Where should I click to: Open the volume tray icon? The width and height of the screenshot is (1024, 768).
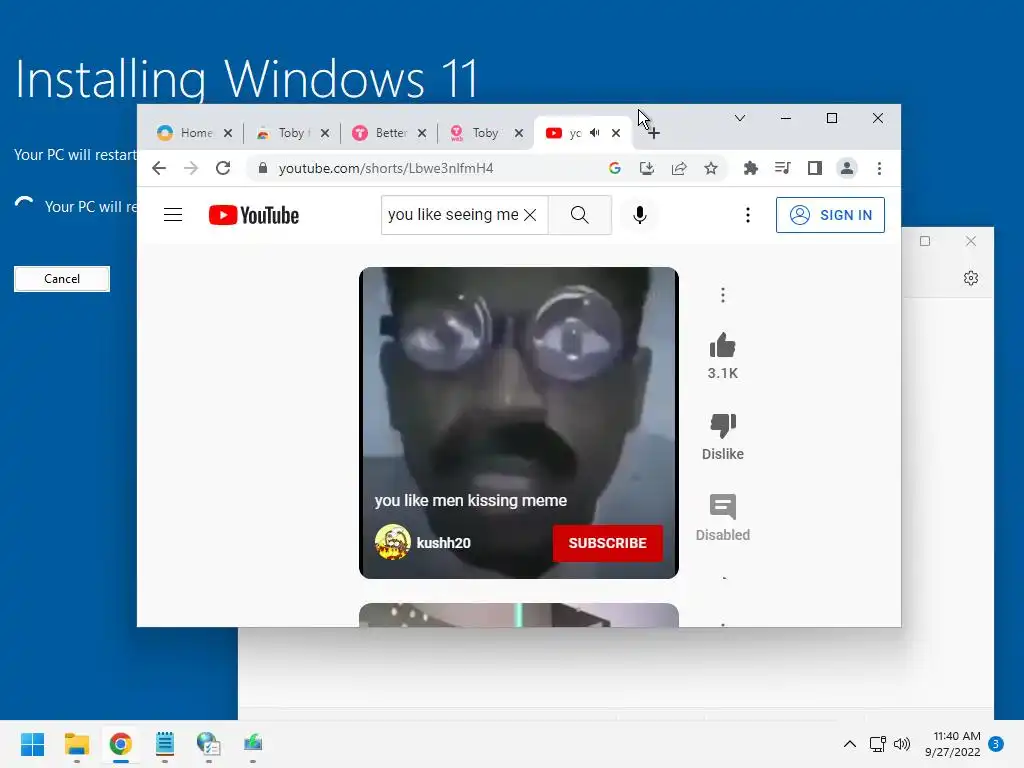[902, 744]
